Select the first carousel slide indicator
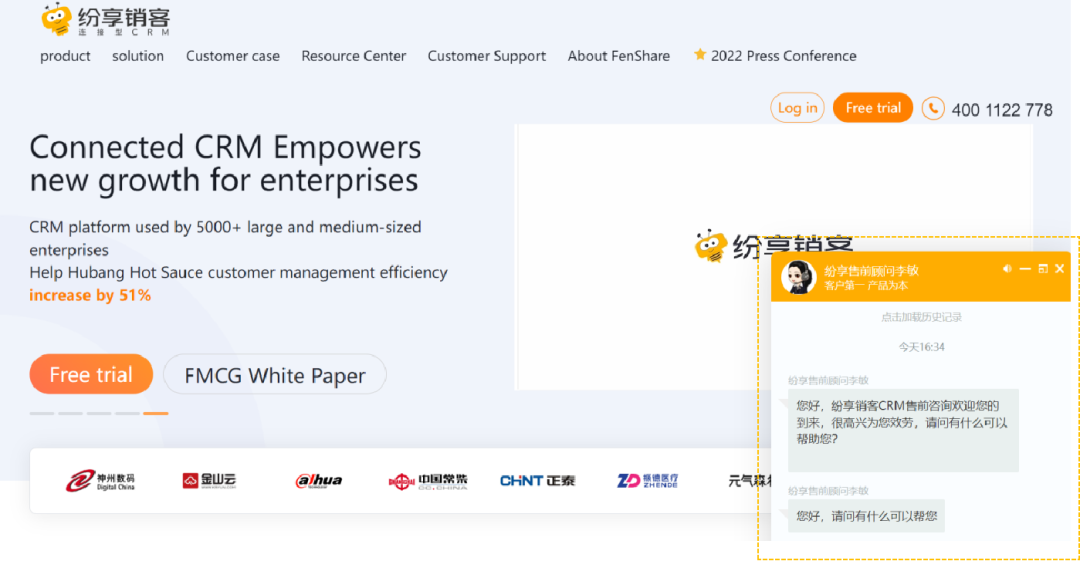Screen dimensions: 1080x561 (x=42, y=413)
